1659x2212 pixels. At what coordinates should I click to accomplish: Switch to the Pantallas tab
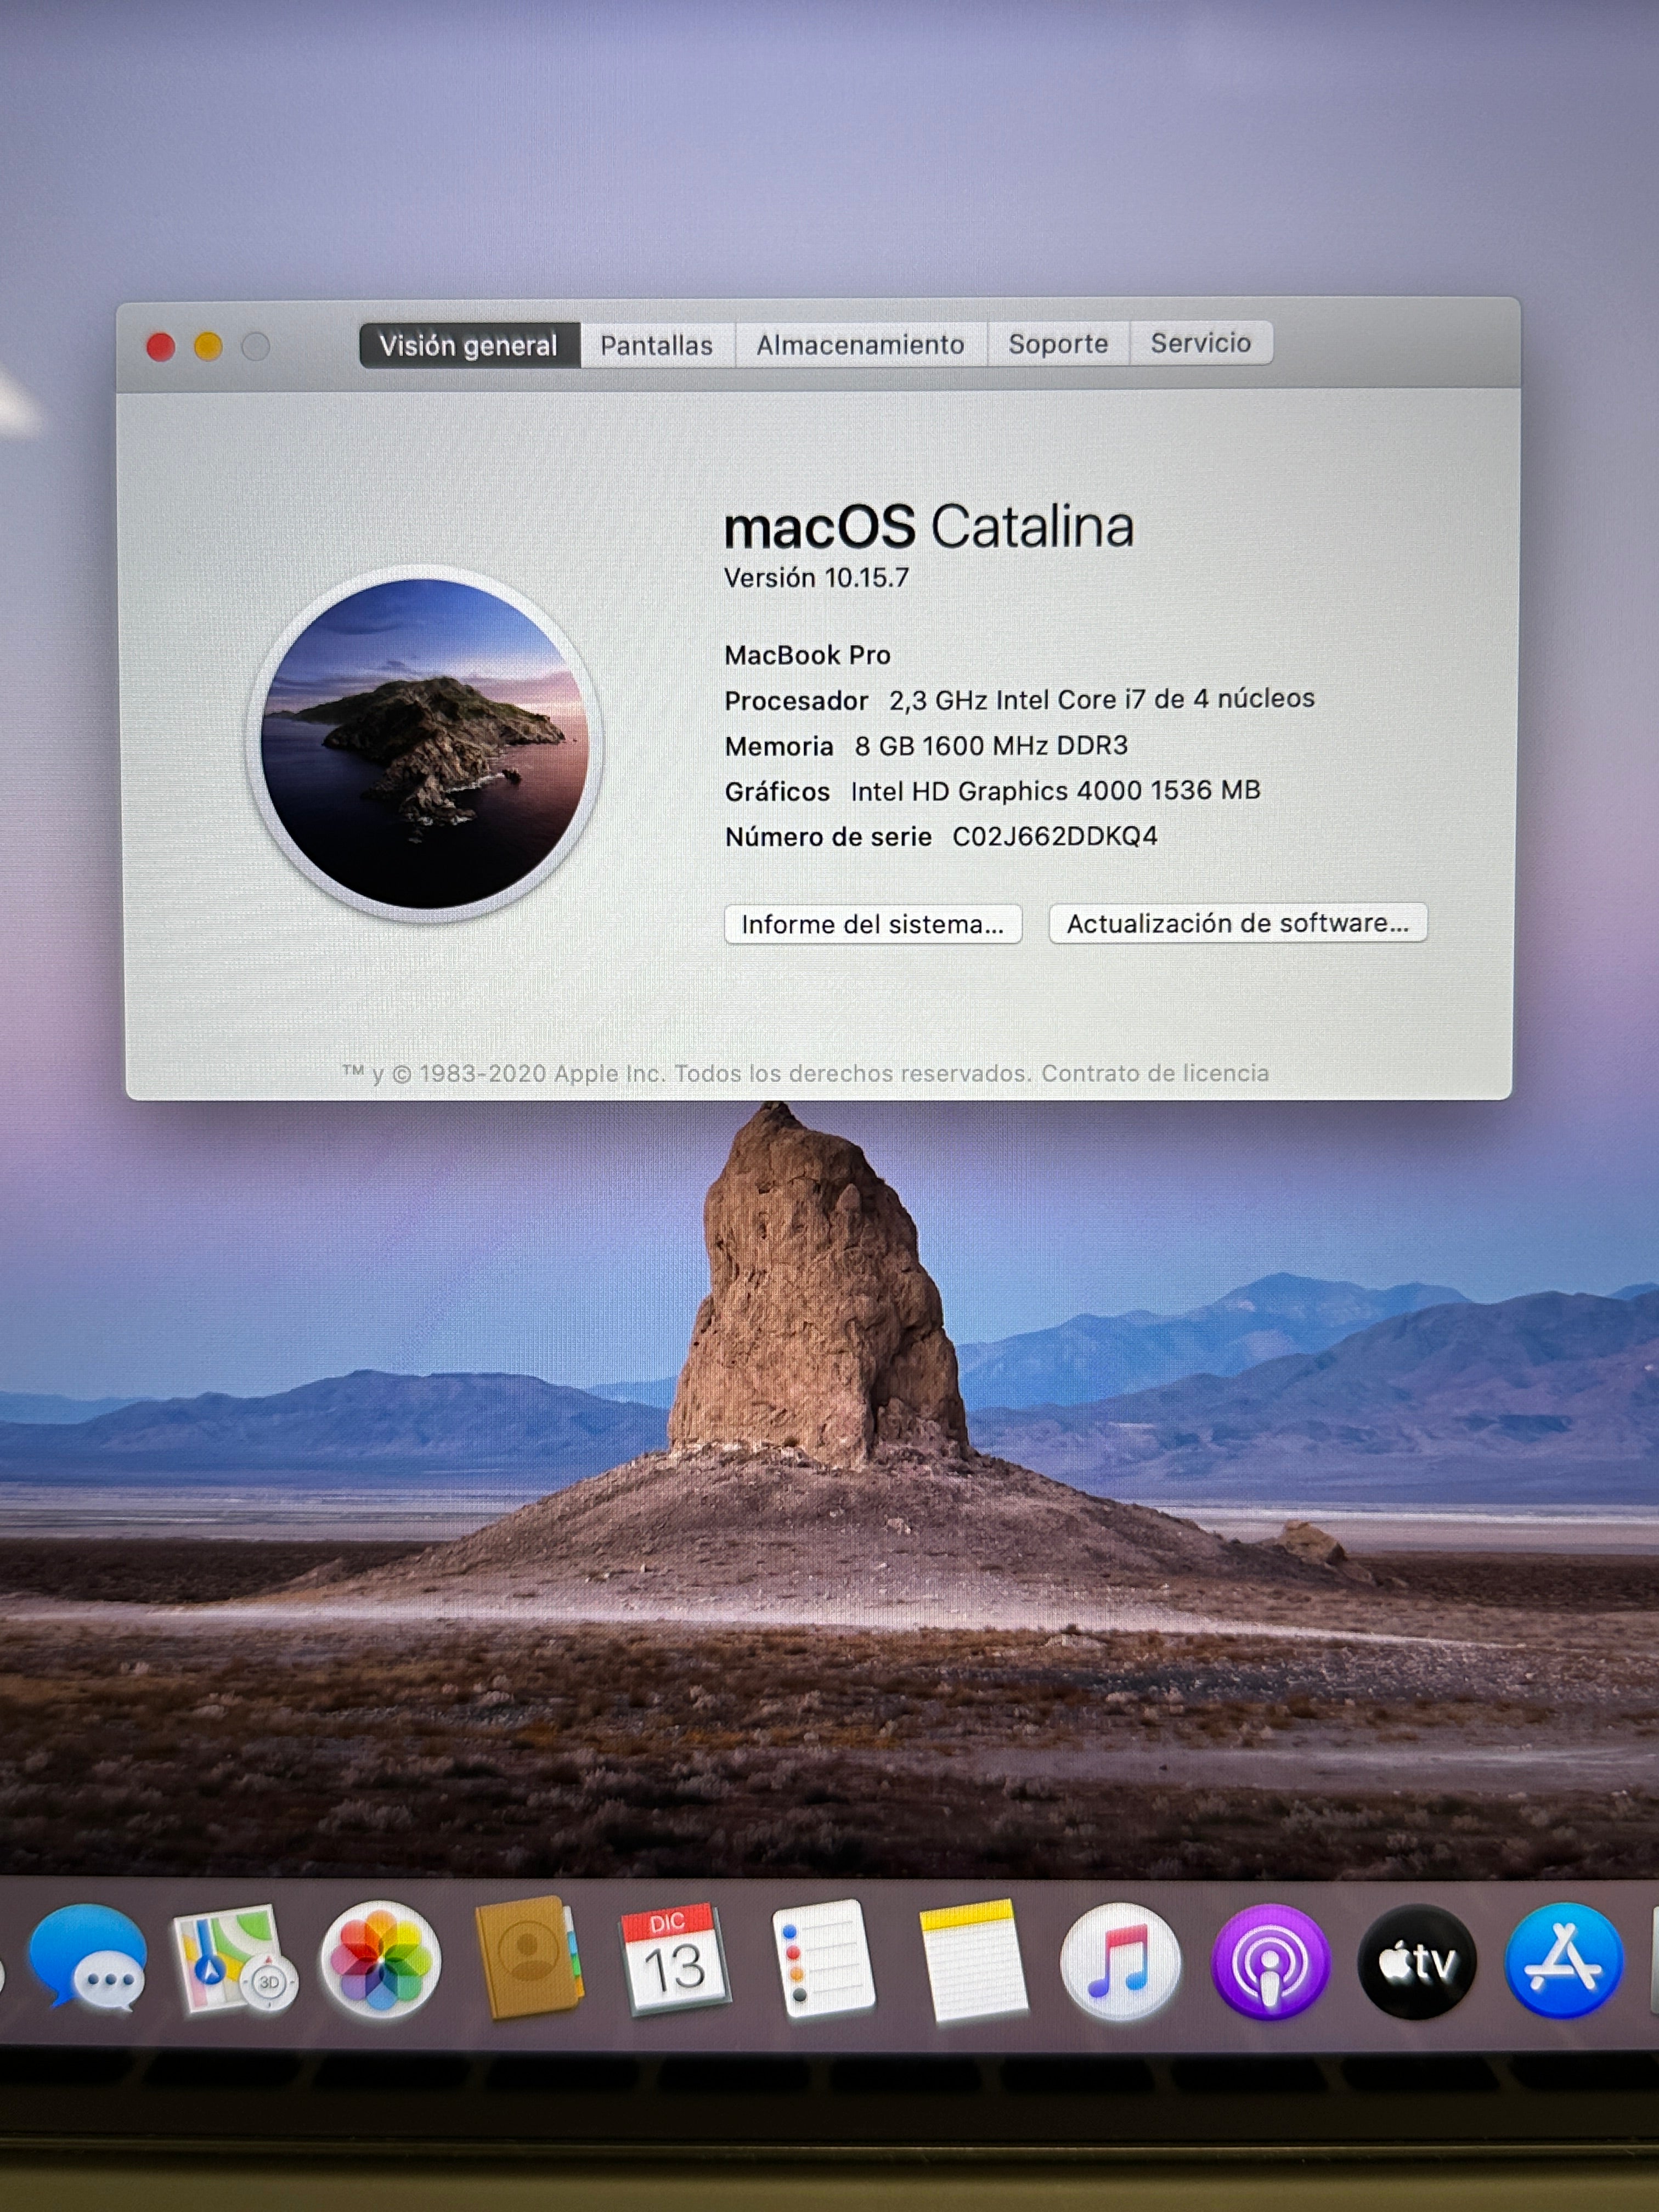click(657, 343)
